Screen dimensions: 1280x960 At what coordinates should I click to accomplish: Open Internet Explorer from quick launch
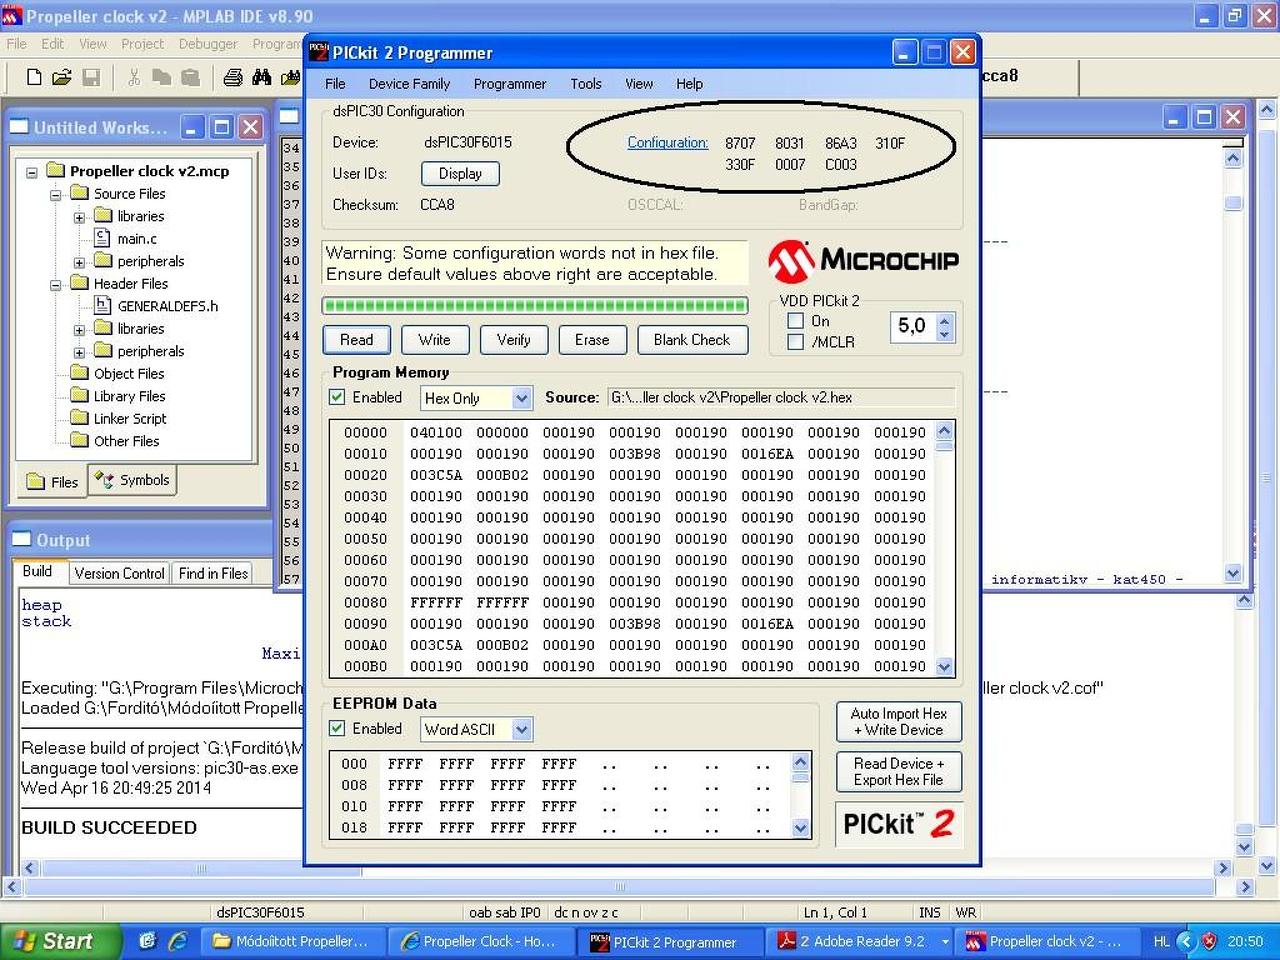point(178,941)
